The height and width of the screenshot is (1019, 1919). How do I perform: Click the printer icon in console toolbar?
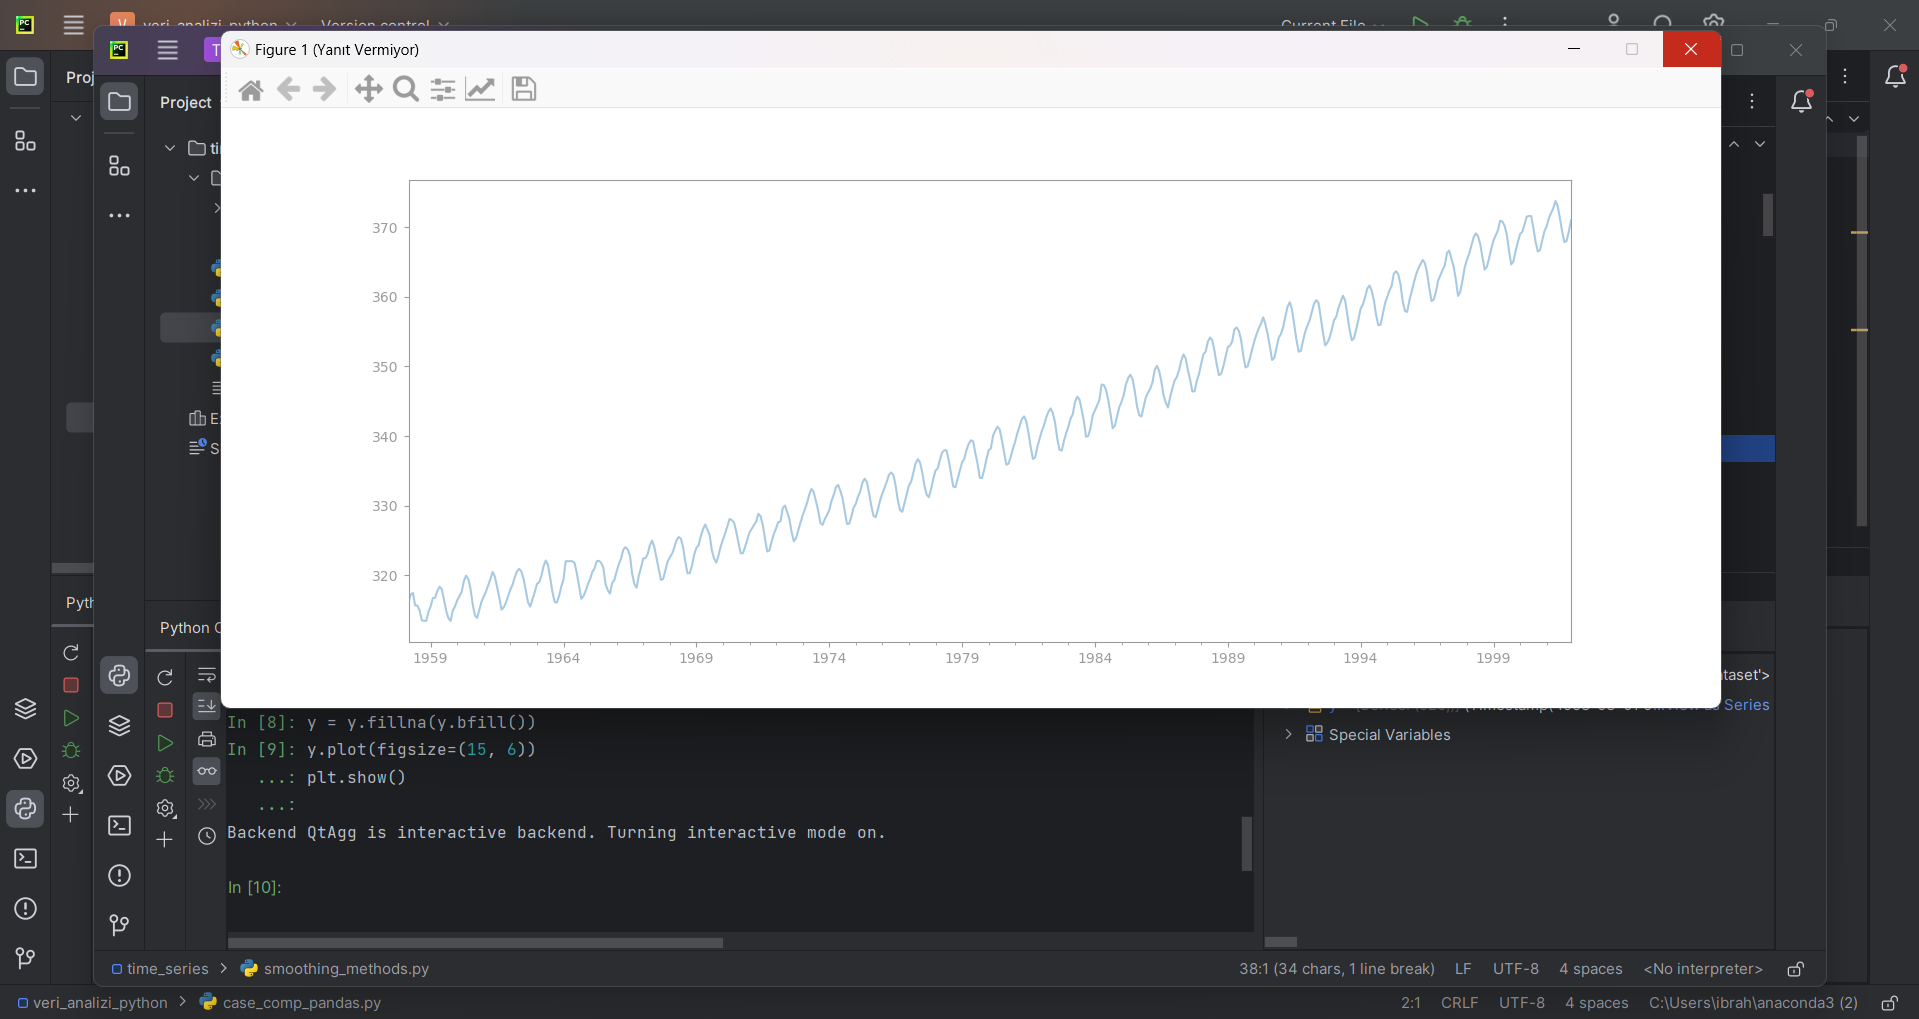click(x=207, y=740)
